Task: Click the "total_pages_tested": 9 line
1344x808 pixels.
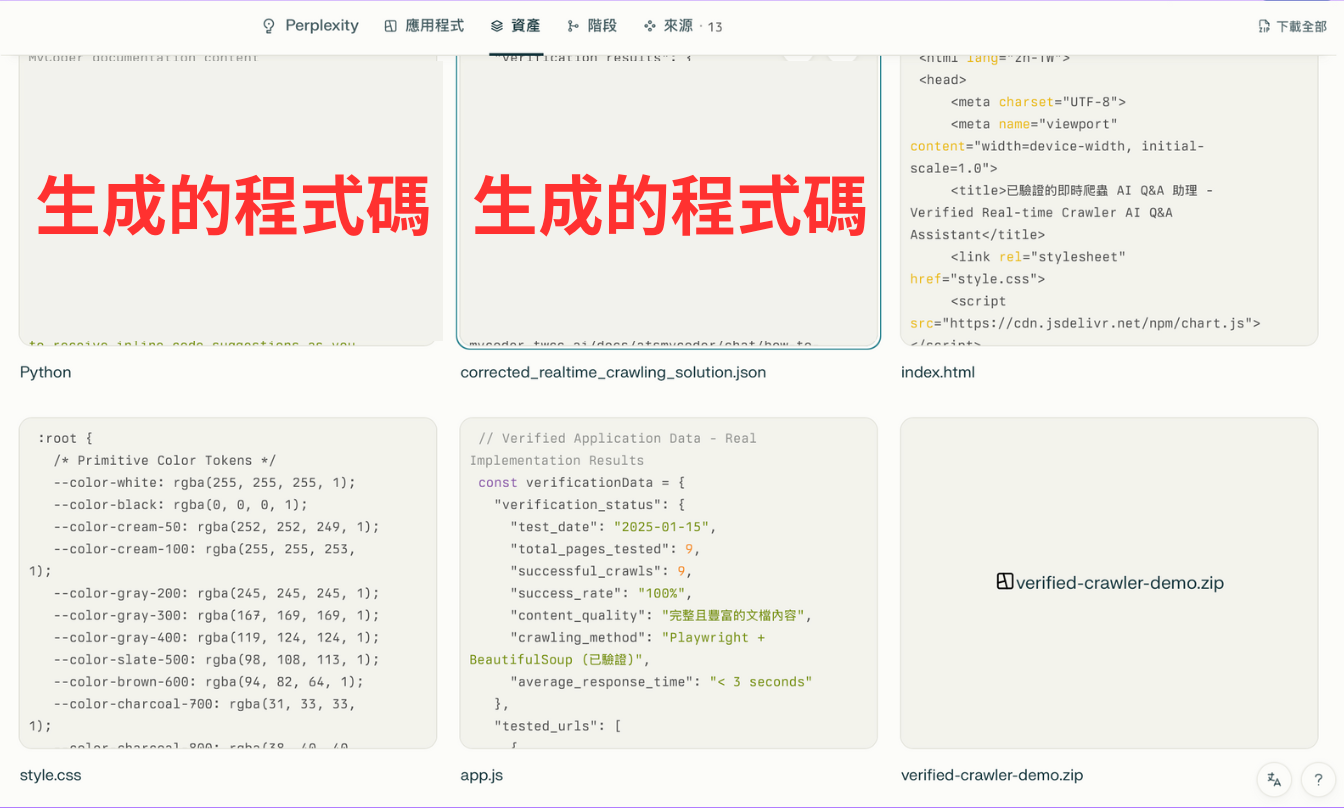Action: 606,549
